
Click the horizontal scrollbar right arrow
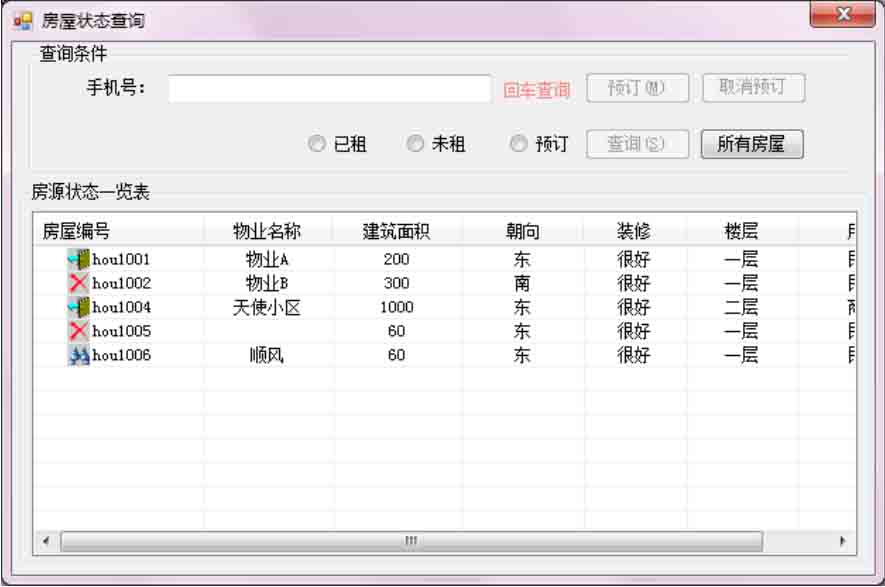tap(842, 541)
